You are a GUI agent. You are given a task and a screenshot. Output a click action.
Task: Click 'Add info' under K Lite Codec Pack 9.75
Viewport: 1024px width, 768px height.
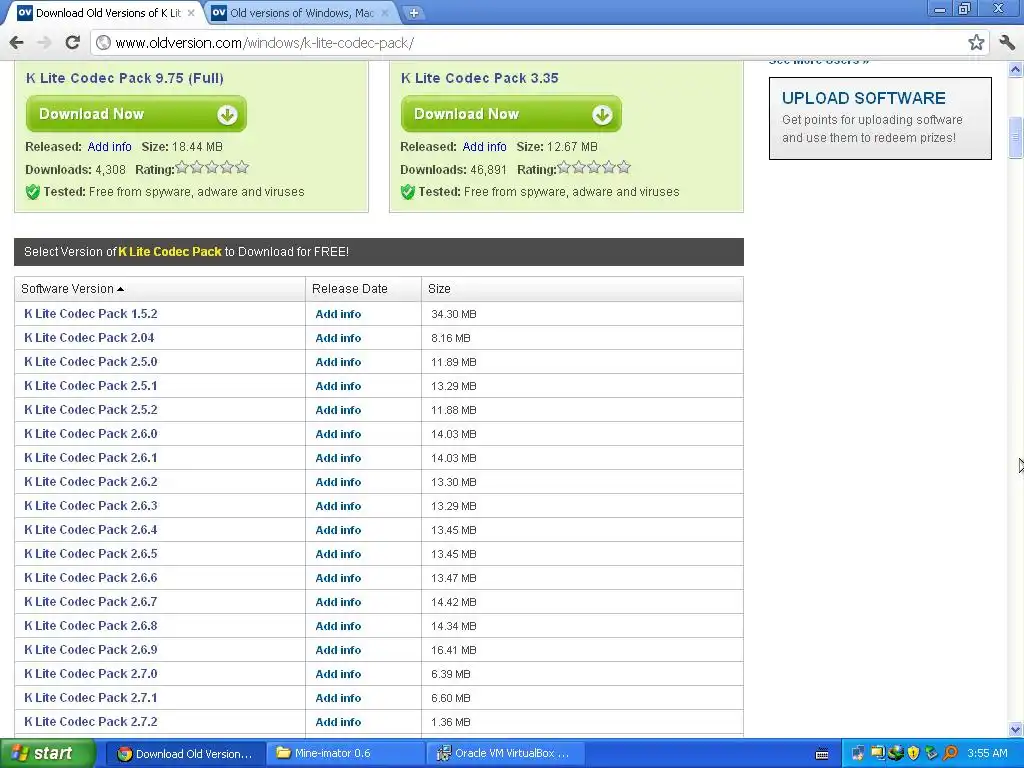(109, 147)
